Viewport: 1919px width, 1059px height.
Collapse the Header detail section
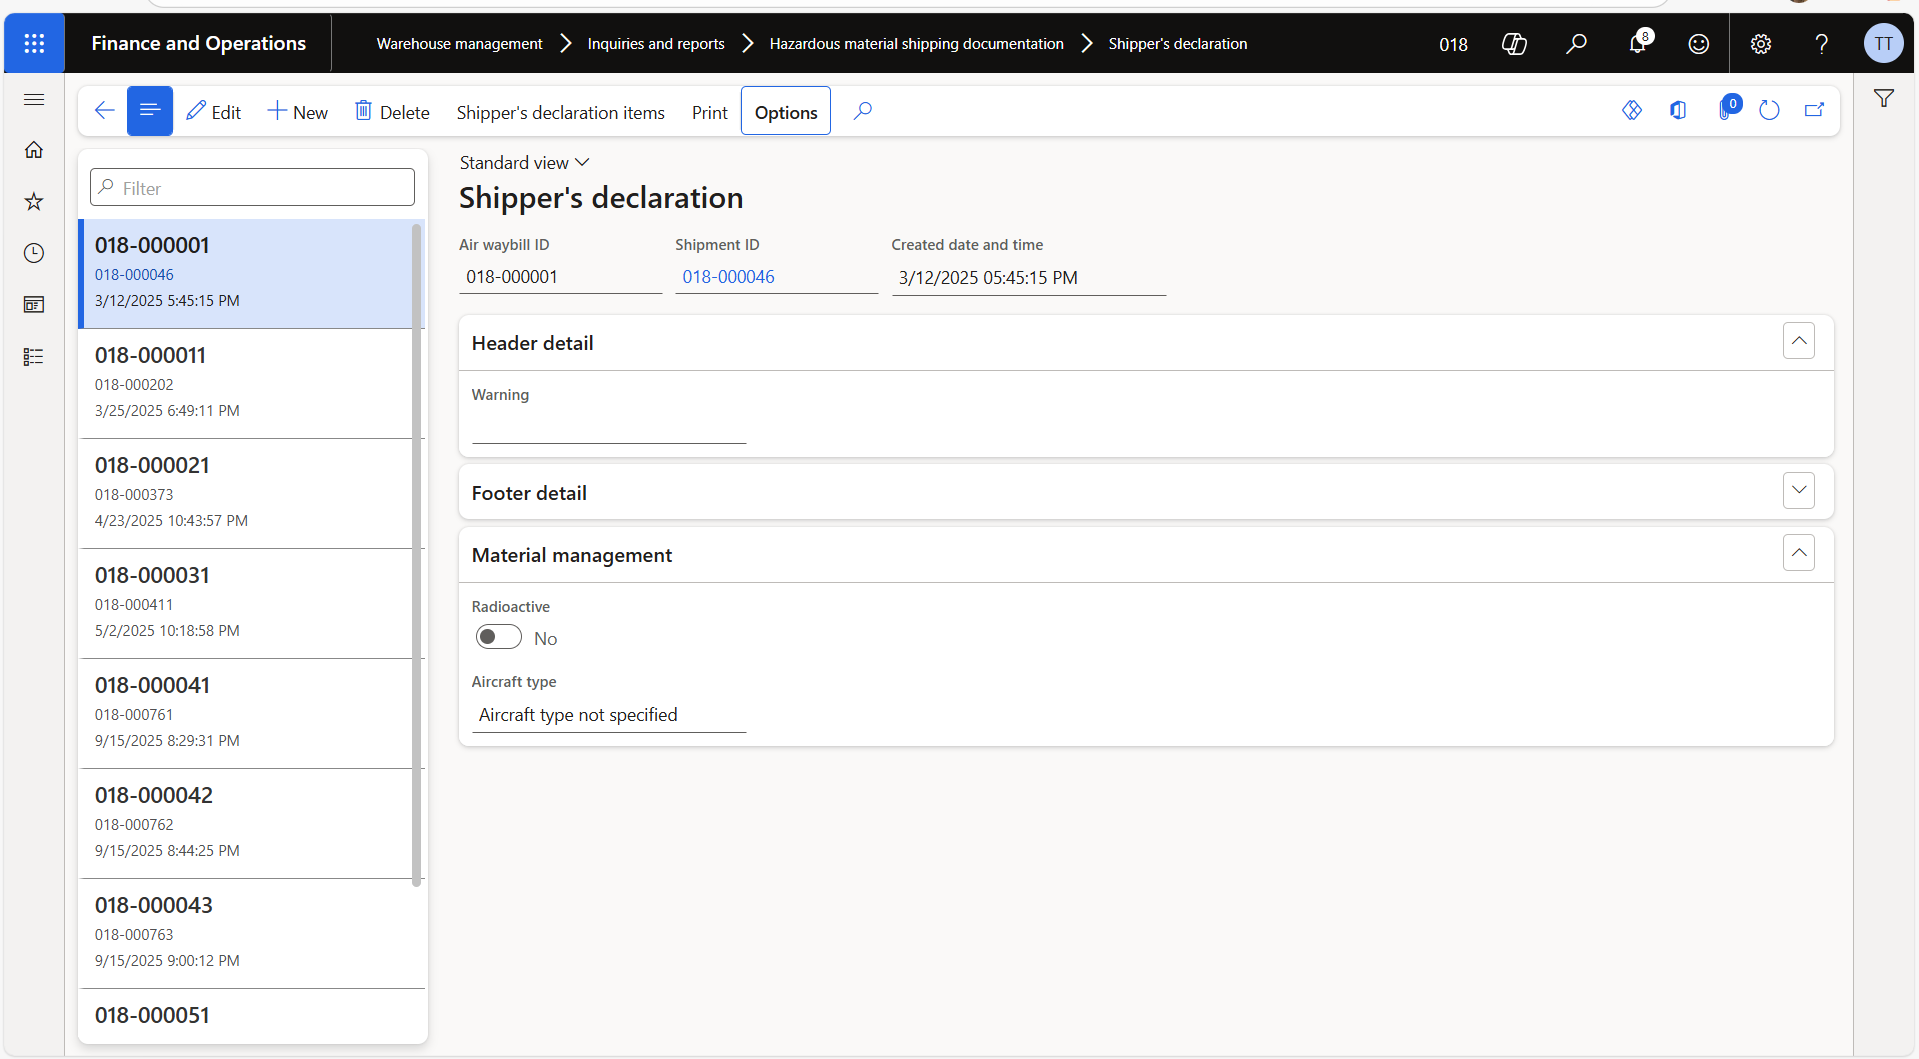(x=1798, y=341)
